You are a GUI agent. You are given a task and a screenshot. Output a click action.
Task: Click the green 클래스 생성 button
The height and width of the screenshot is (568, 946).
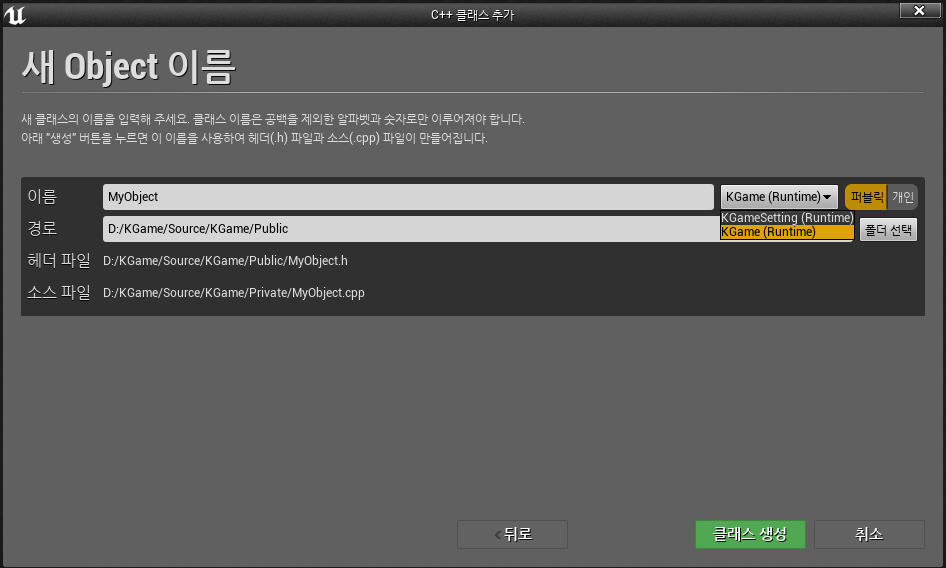(x=750, y=534)
